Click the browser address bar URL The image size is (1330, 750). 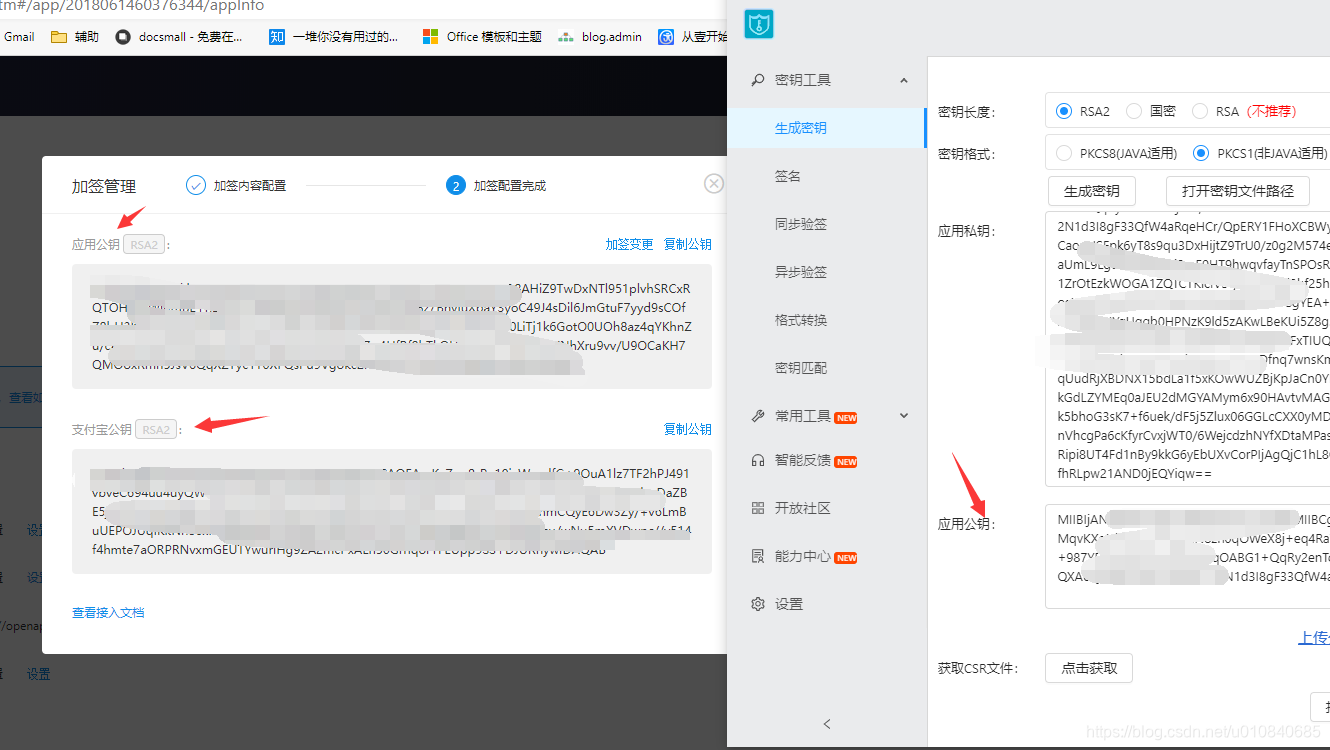(x=132, y=5)
